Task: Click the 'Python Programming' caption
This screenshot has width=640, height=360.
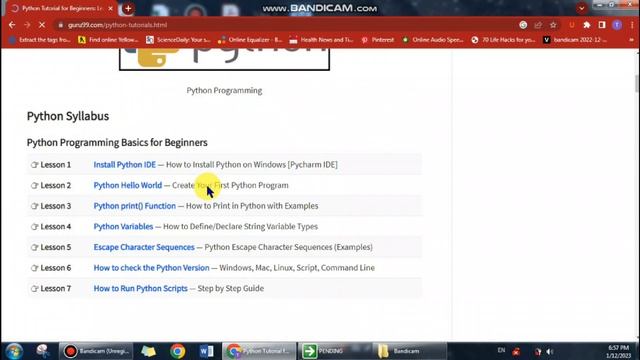Action: 224,90
